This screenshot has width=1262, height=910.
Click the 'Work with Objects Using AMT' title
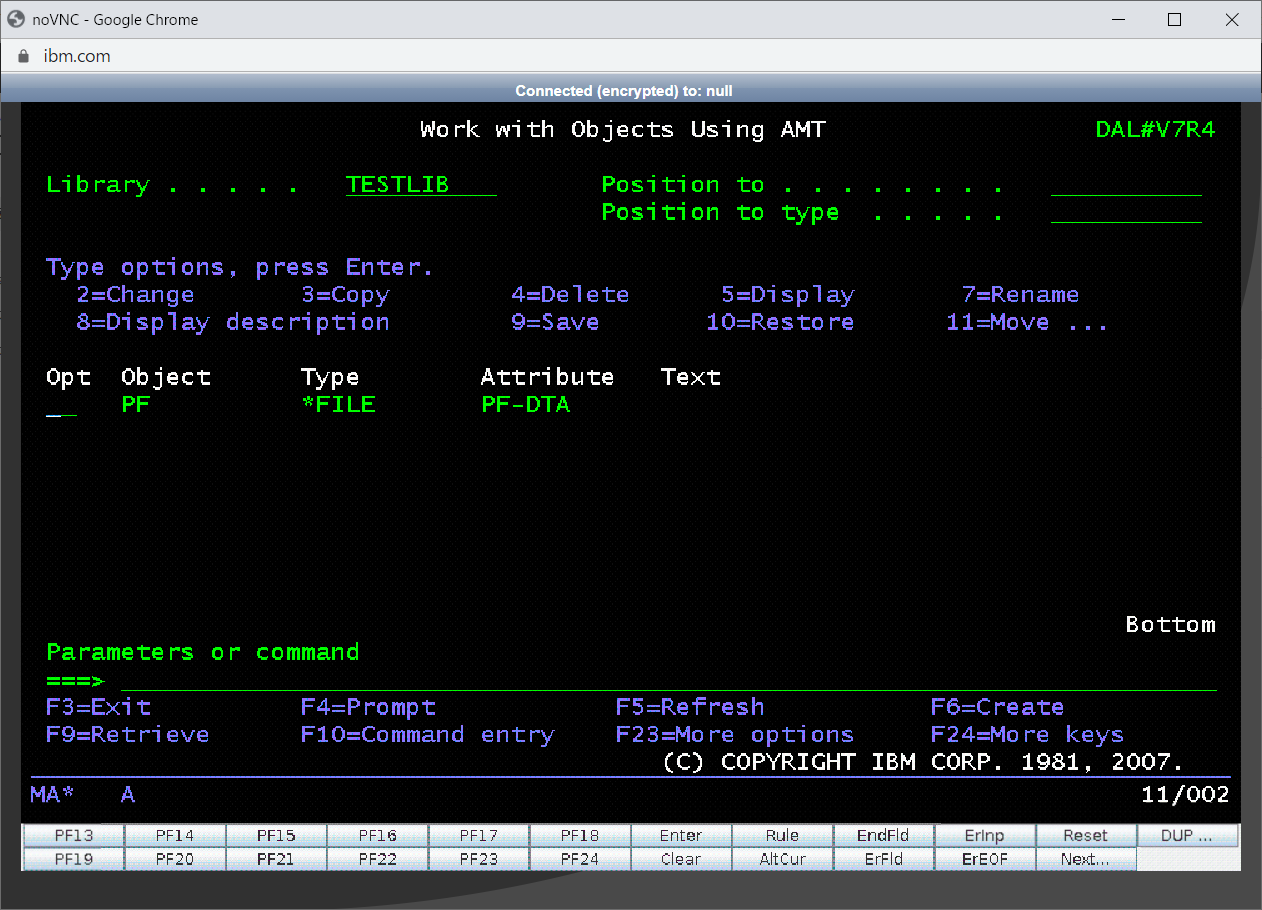coord(623,130)
